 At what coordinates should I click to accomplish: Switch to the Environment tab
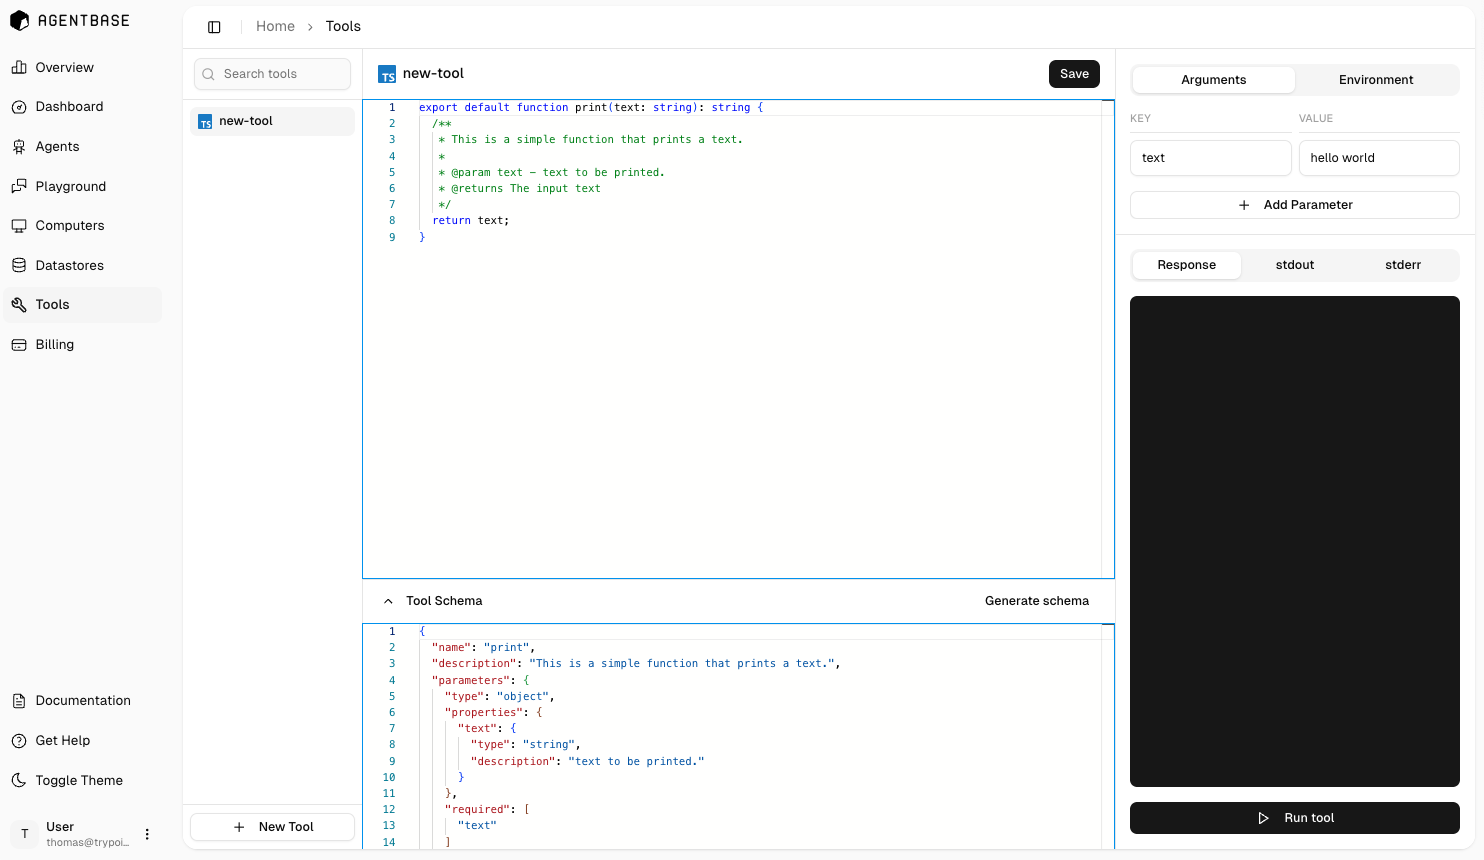point(1376,79)
